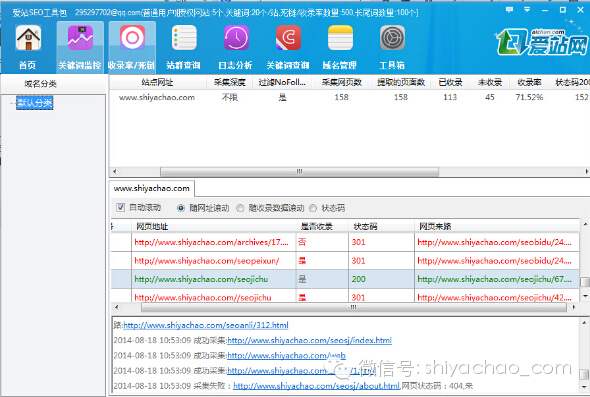Open the 收录率/死链 tool
Screen dimensions: 590x397
click(132, 47)
